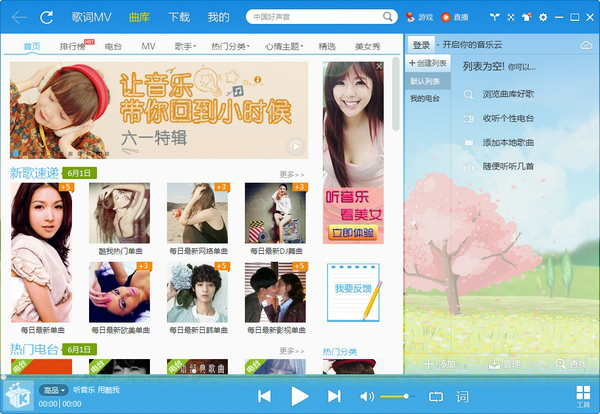
Task: Refresh the page with the circular arrow
Action: (46, 17)
